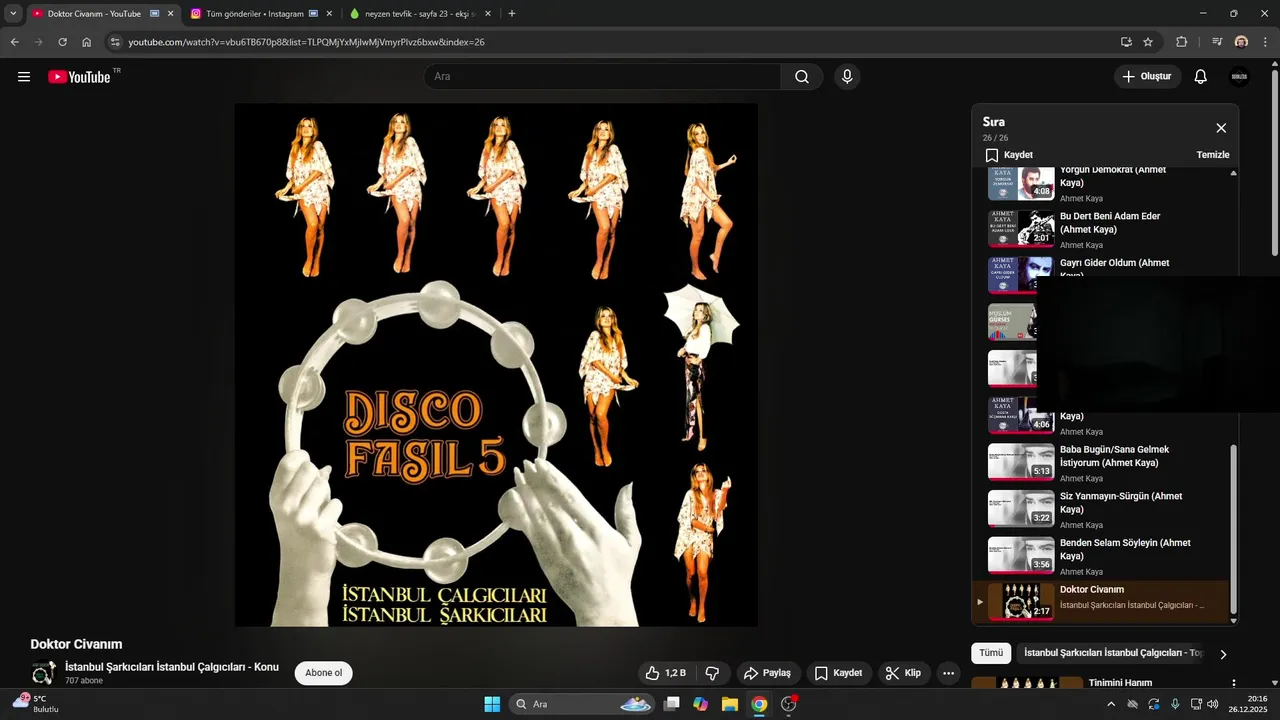This screenshot has width=1280, height=720.
Task: Select the İstanbul Şarkıcıları İstanbul Çalgıcıları chip
Action: coord(1112,653)
